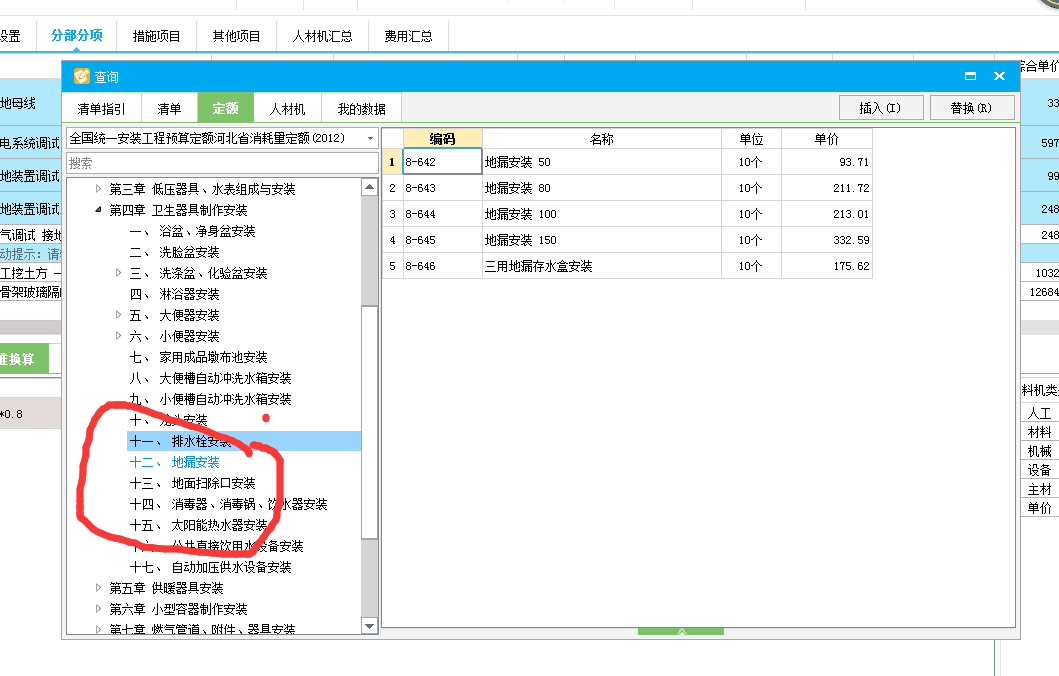The height and width of the screenshot is (676, 1059).
Task: Open the quota library dropdown
Action: (370, 138)
